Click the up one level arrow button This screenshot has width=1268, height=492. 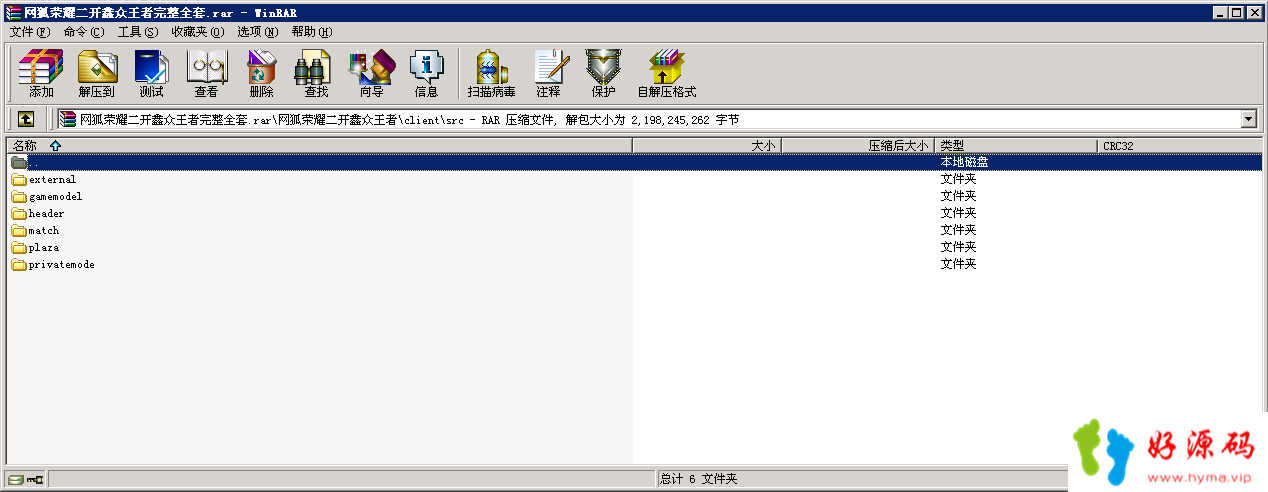coord(26,119)
